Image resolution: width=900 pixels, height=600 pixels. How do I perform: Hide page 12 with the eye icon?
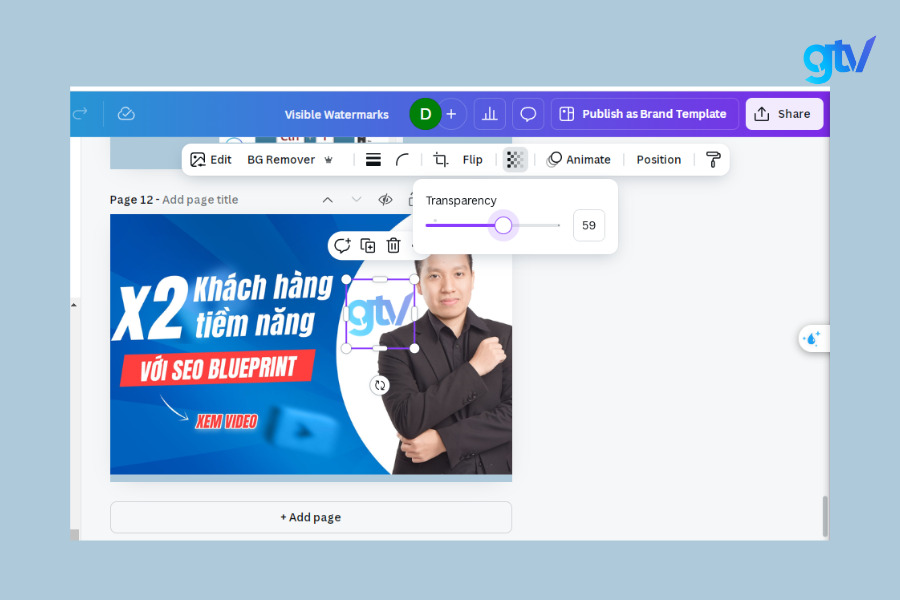tap(385, 200)
